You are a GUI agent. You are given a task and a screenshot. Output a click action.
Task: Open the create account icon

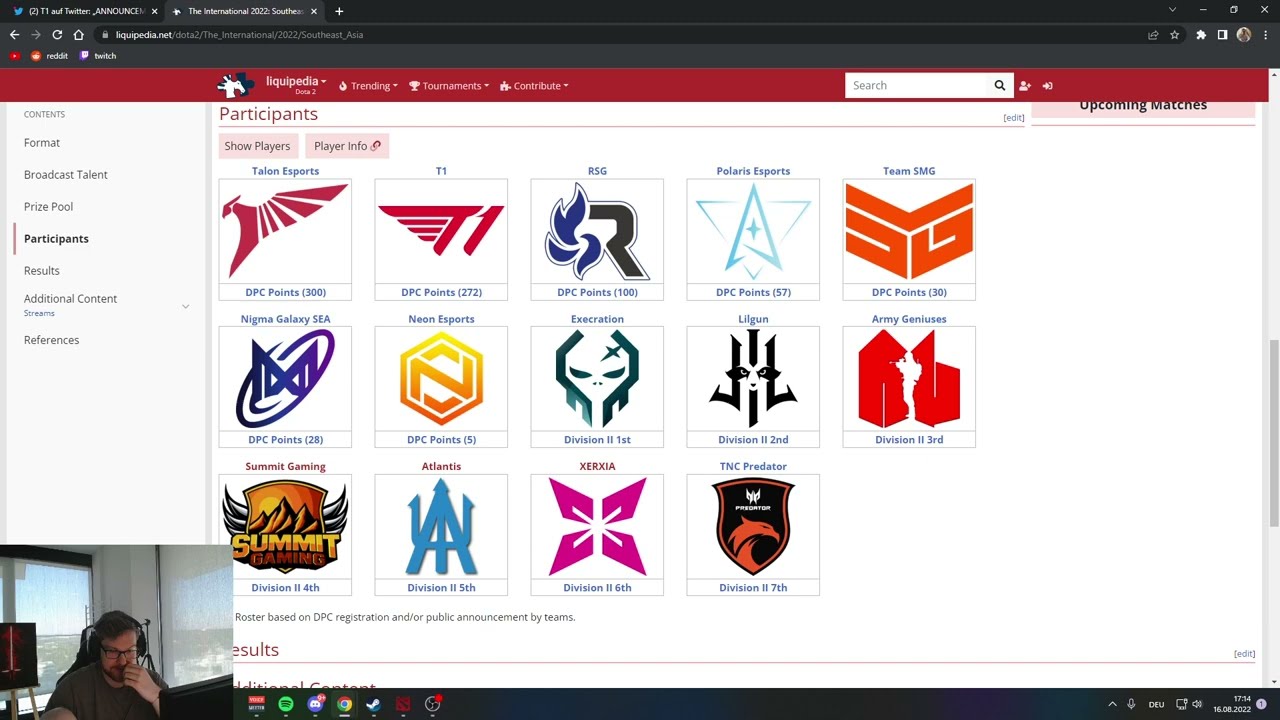1024,86
